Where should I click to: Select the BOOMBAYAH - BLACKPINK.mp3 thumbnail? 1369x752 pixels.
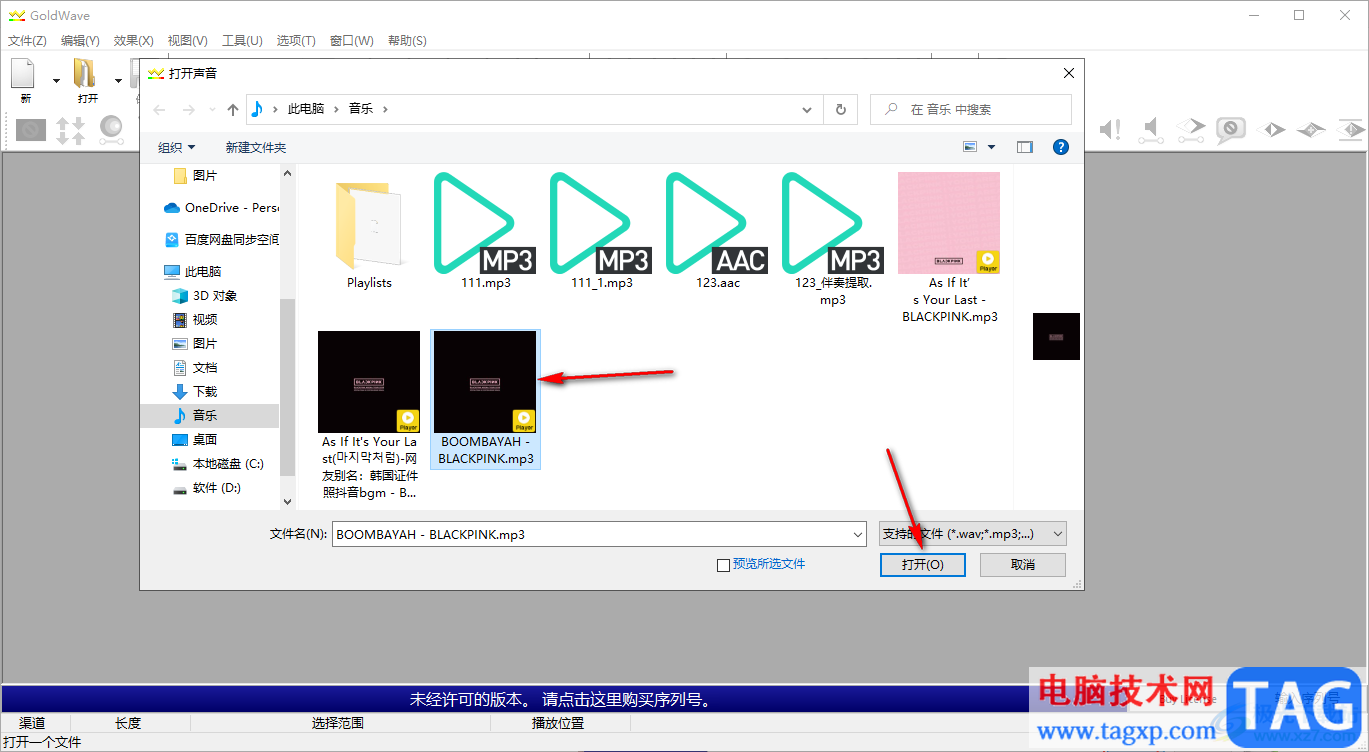point(485,382)
